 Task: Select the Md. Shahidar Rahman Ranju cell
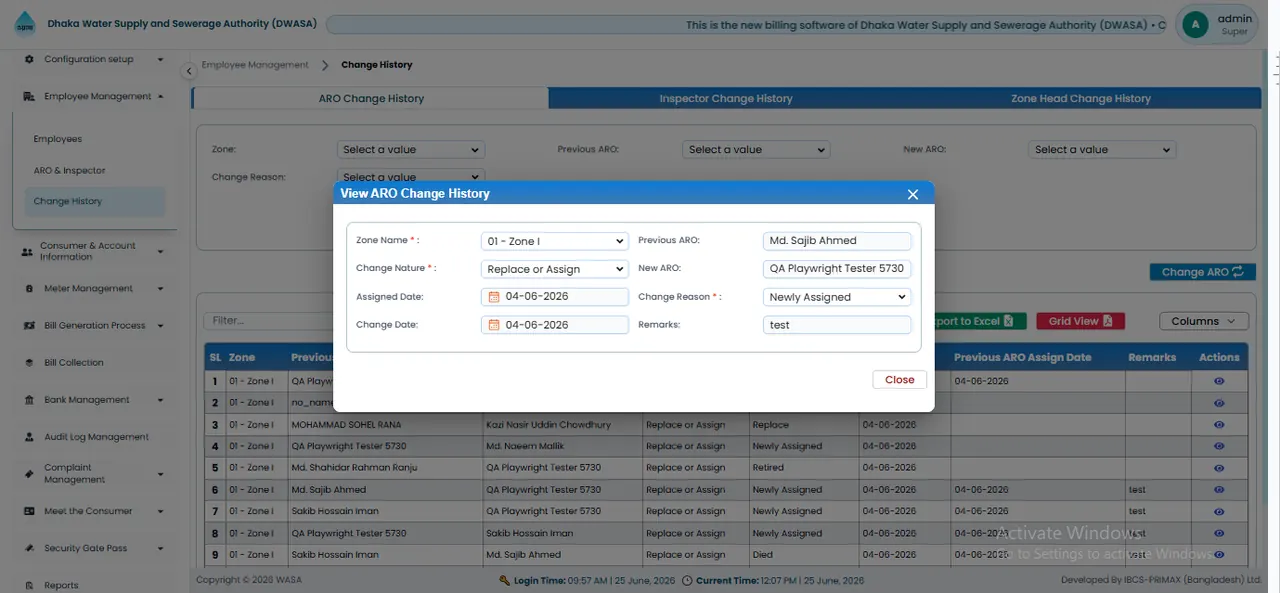pyautogui.click(x=384, y=468)
